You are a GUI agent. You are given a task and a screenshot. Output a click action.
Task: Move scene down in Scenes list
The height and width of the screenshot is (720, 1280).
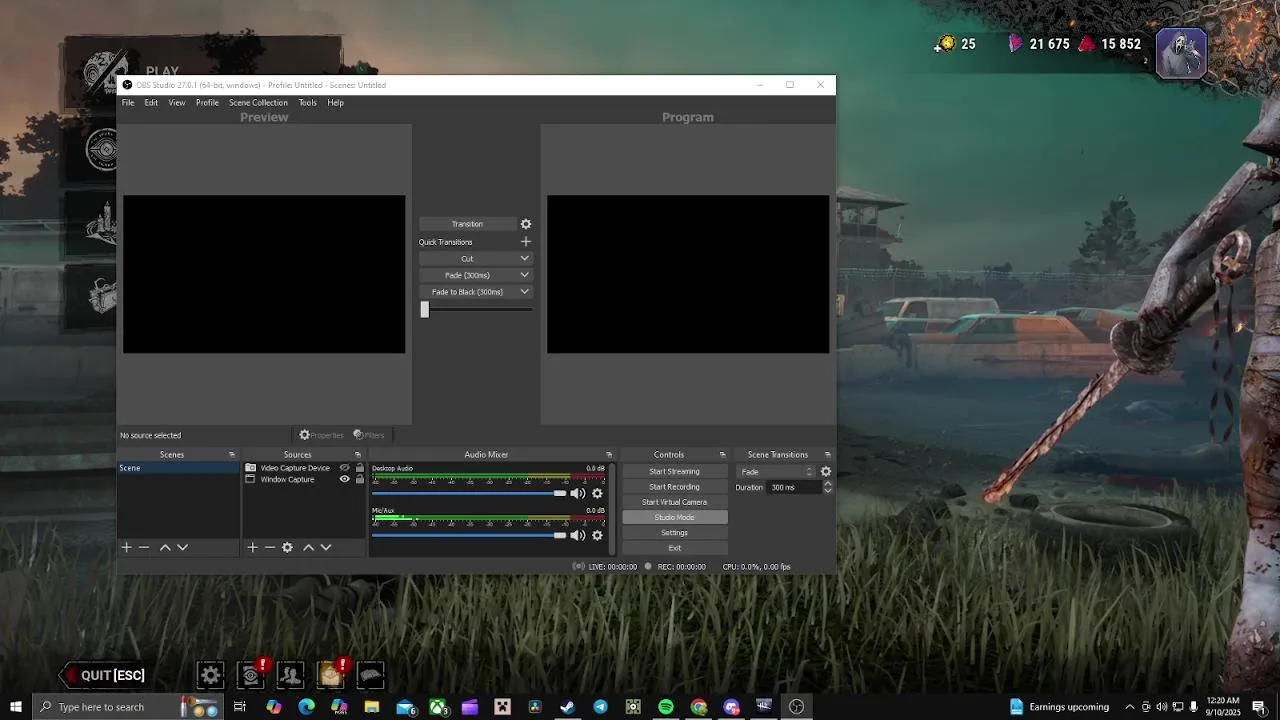pos(182,547)
